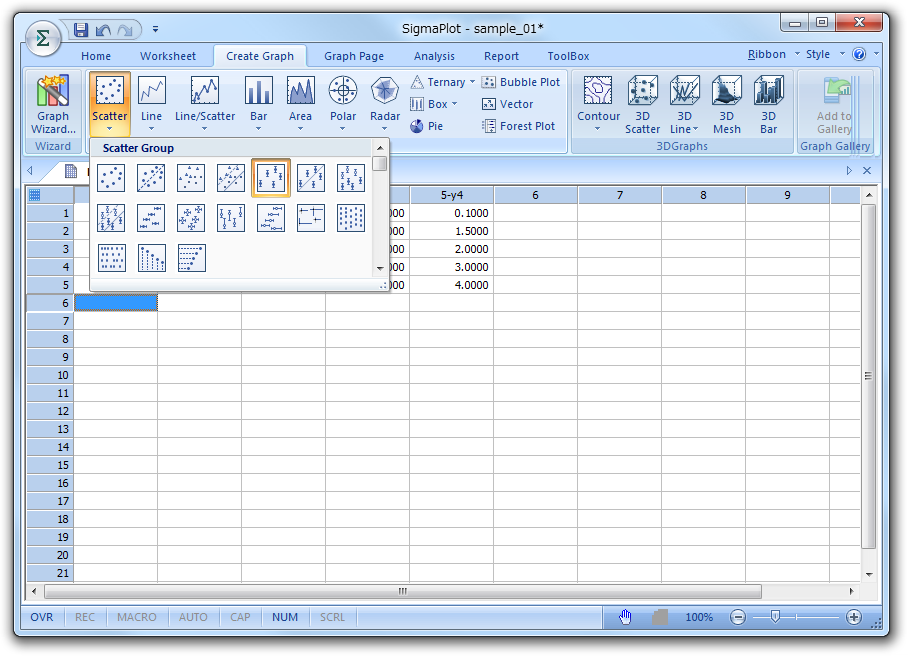This screenshot has width=908, height=656.
Task: Open the Graph Page tab
Action: [x=354, y=56]
